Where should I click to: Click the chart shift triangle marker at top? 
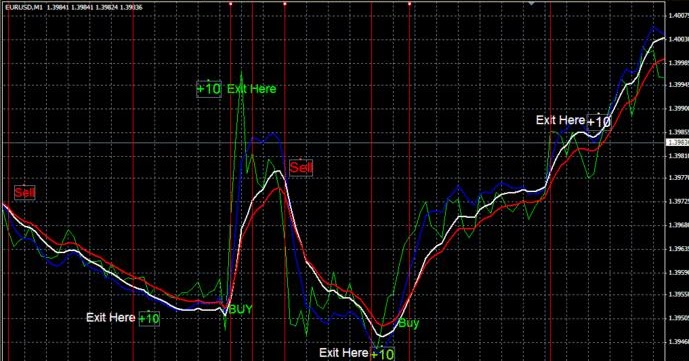coord(532,4)
